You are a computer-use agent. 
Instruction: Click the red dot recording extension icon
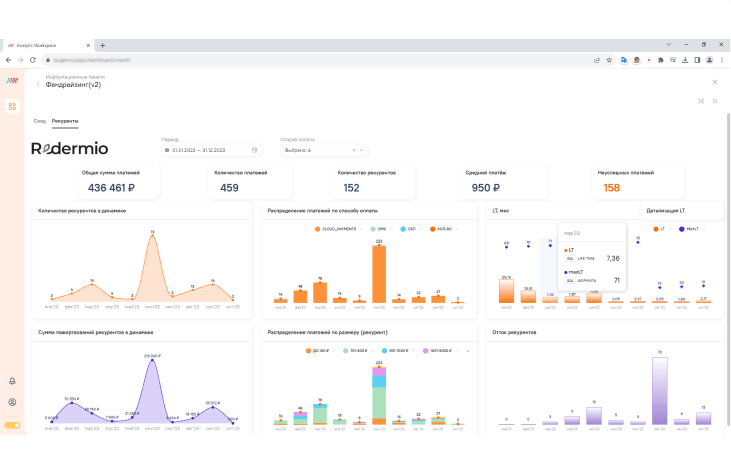[x=648, y=60]
